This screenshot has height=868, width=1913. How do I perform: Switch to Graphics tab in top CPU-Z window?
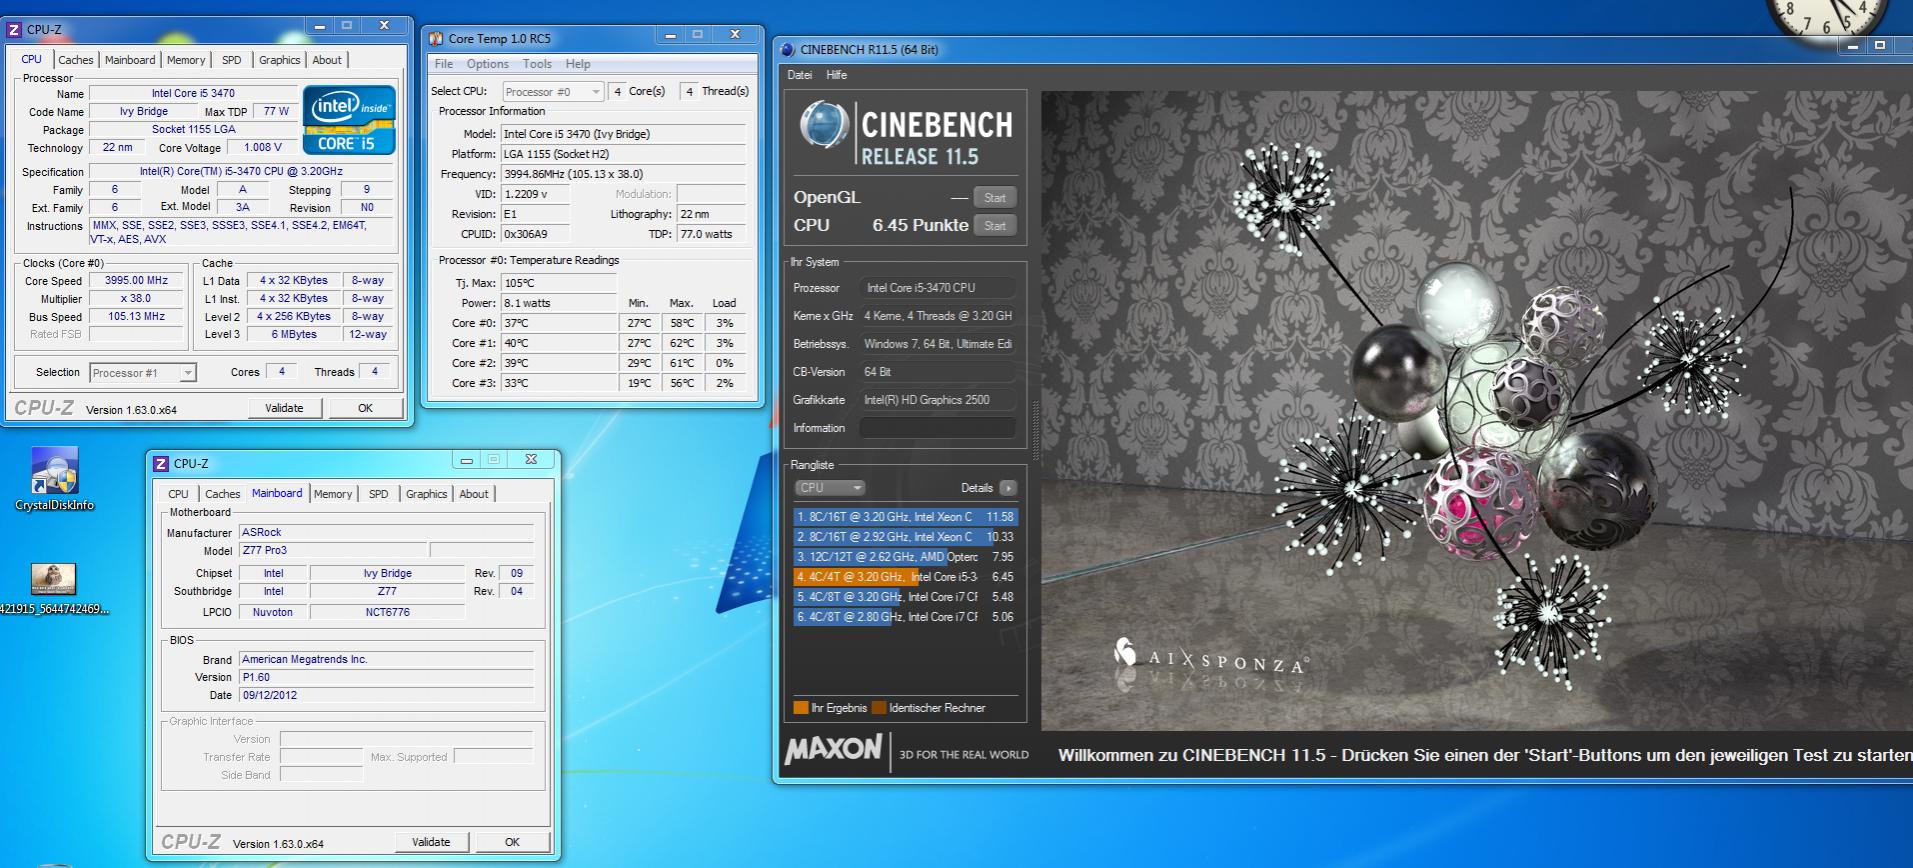pos(279,60)
